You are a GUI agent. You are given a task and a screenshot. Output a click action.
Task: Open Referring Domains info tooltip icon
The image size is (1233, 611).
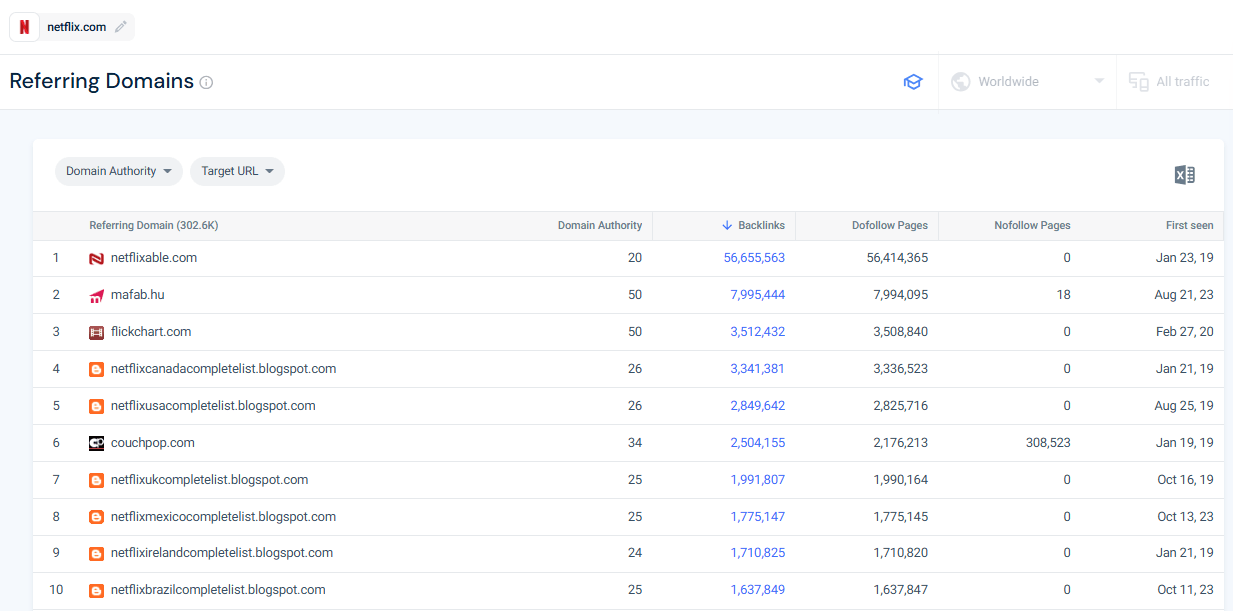coord(206,83)
